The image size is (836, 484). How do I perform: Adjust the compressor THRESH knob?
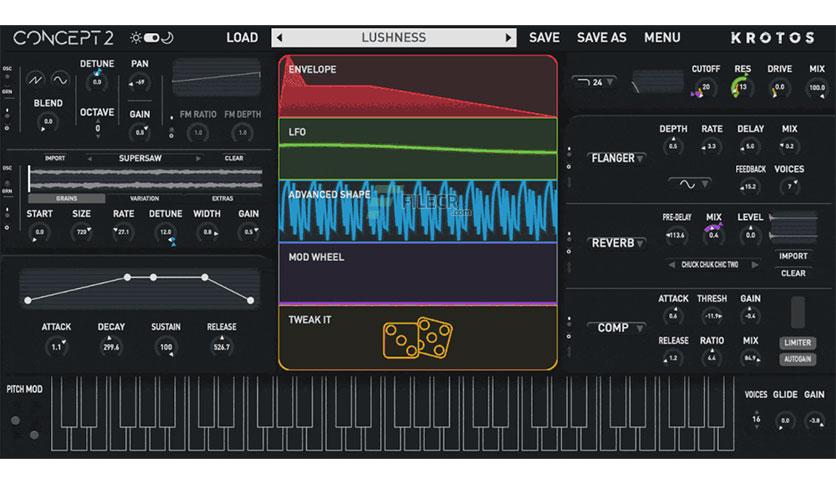pyautogui.click(x=712, y=316)
